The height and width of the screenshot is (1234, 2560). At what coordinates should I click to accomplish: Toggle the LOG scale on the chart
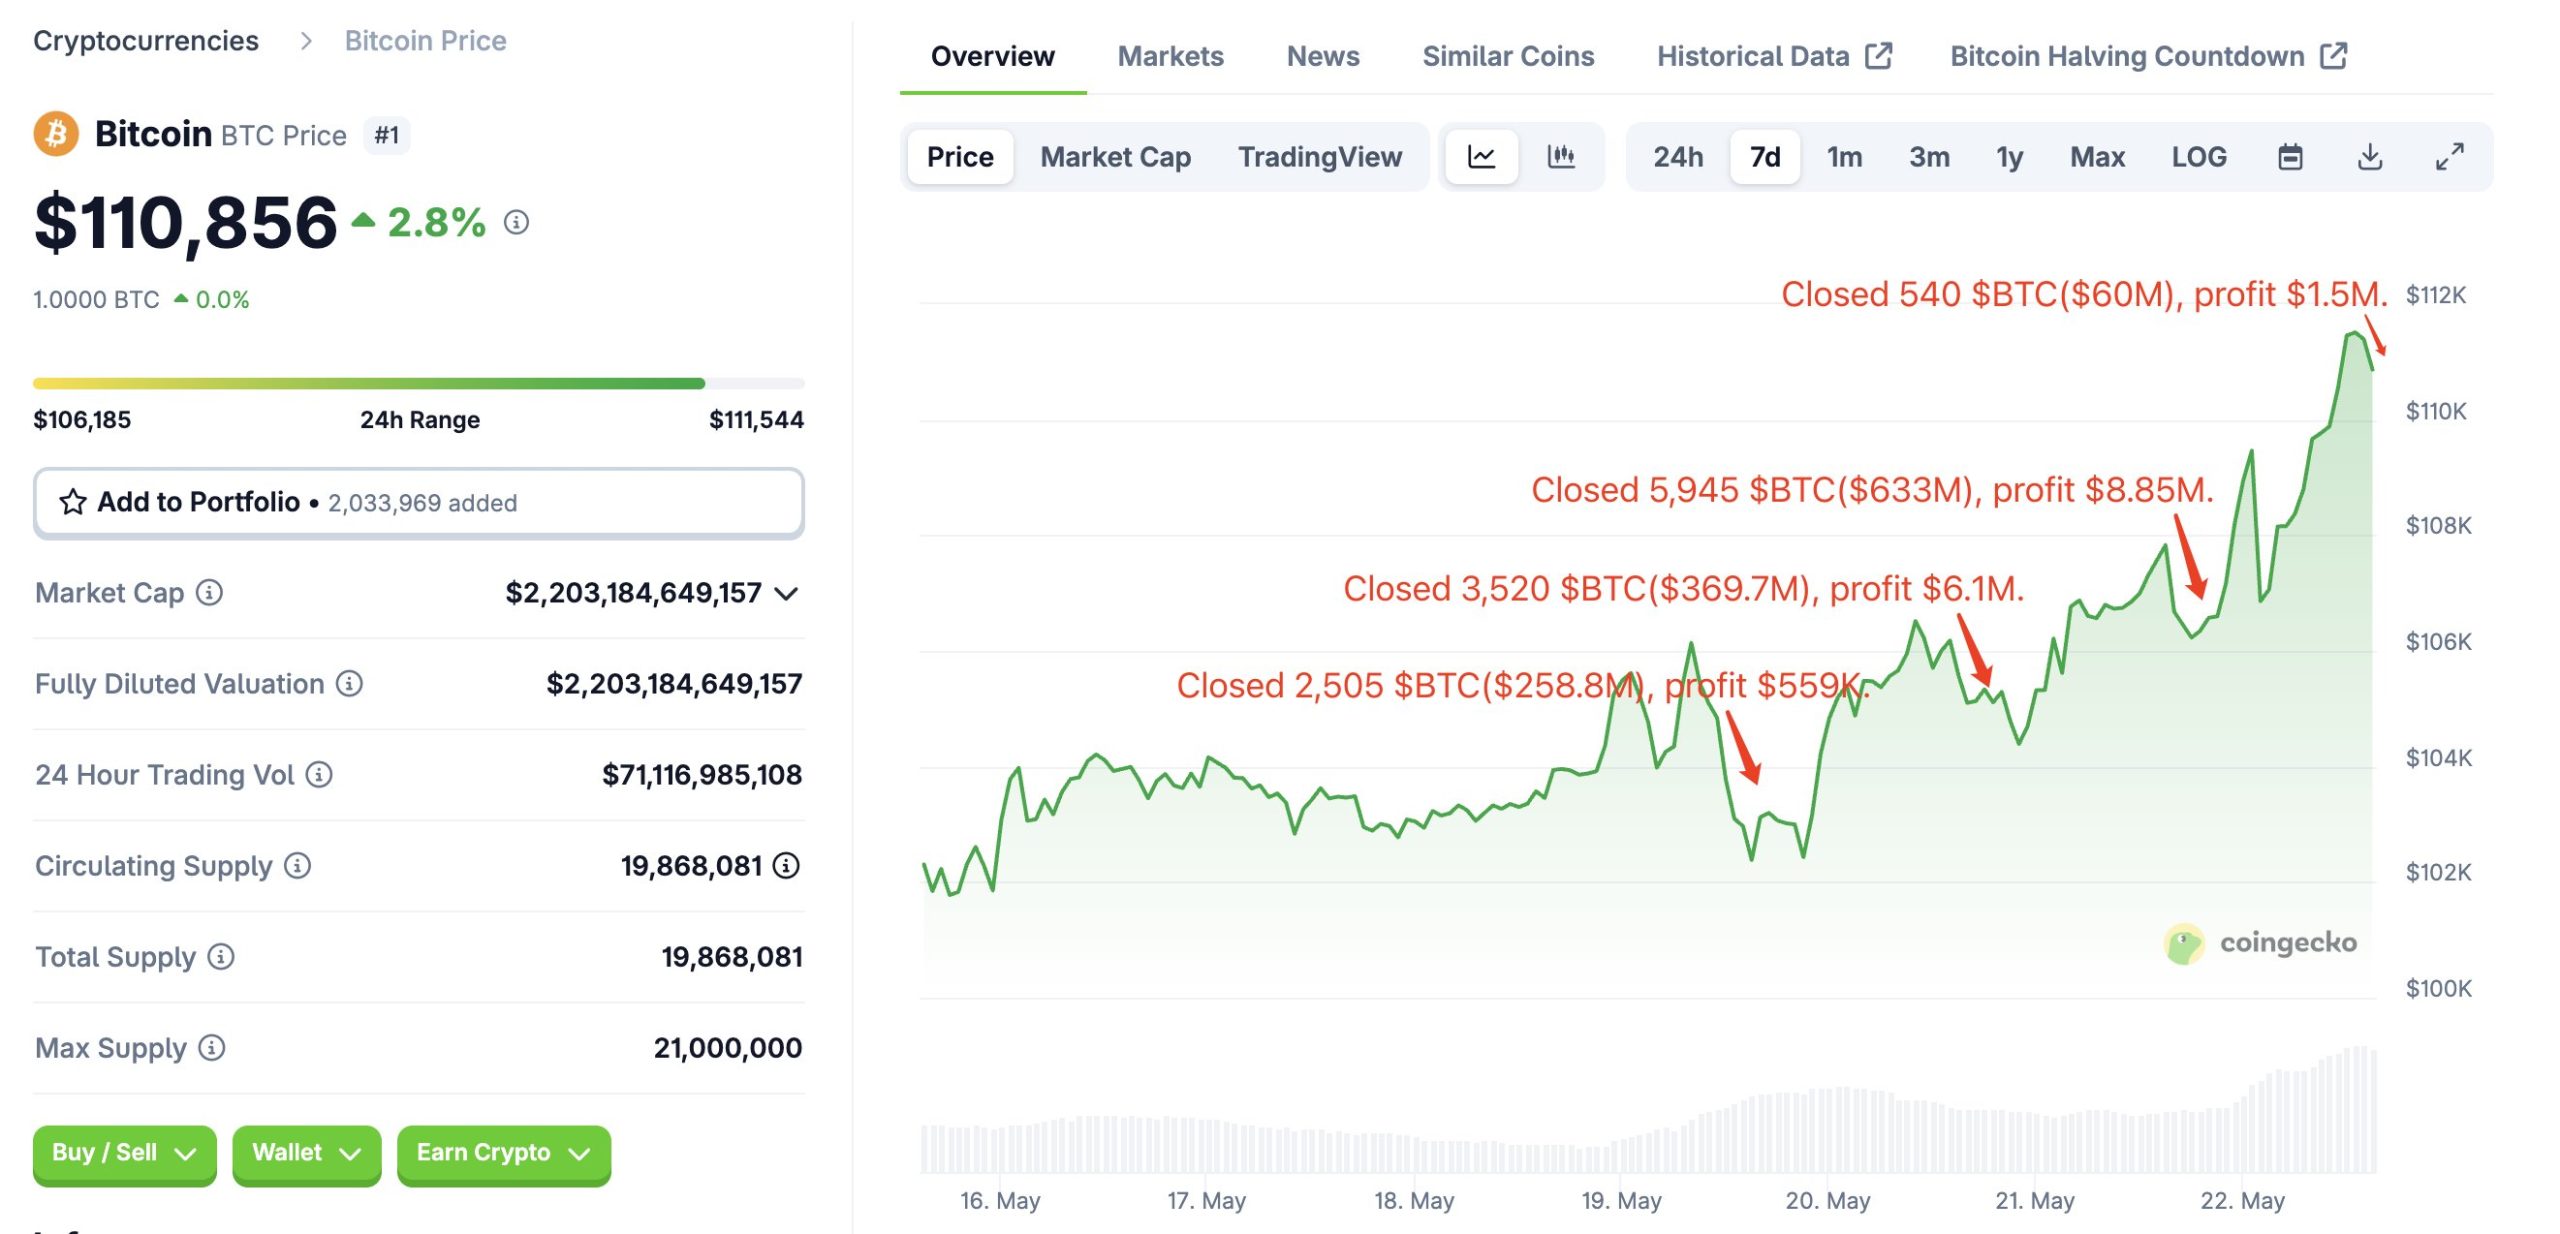(2198, 157)
